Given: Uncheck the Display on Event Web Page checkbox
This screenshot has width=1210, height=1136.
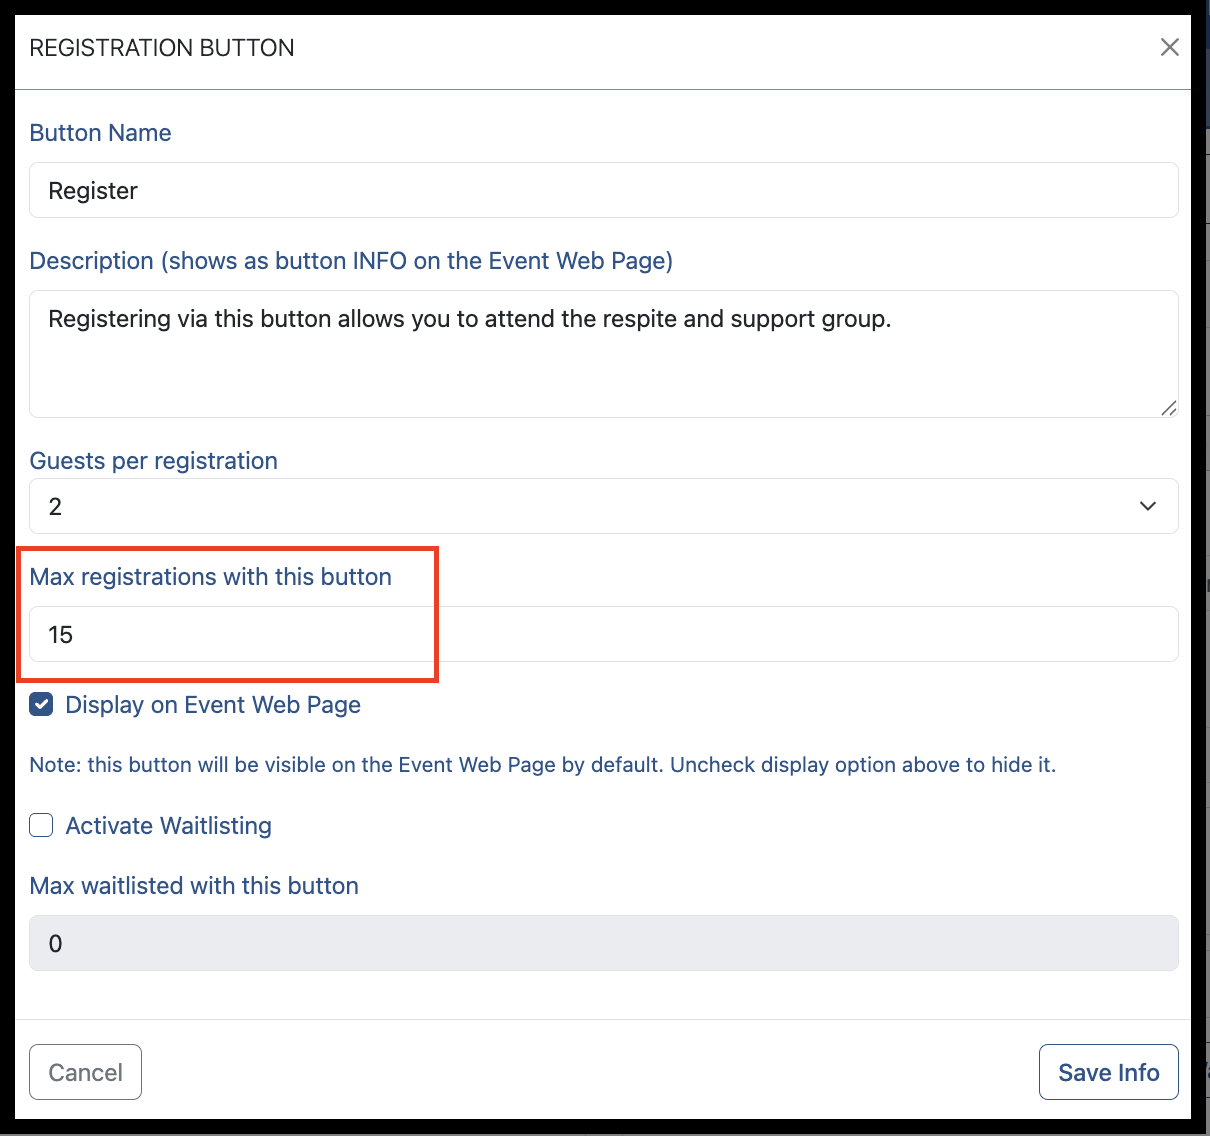Looking at the screenshot, I should [41, 705].
